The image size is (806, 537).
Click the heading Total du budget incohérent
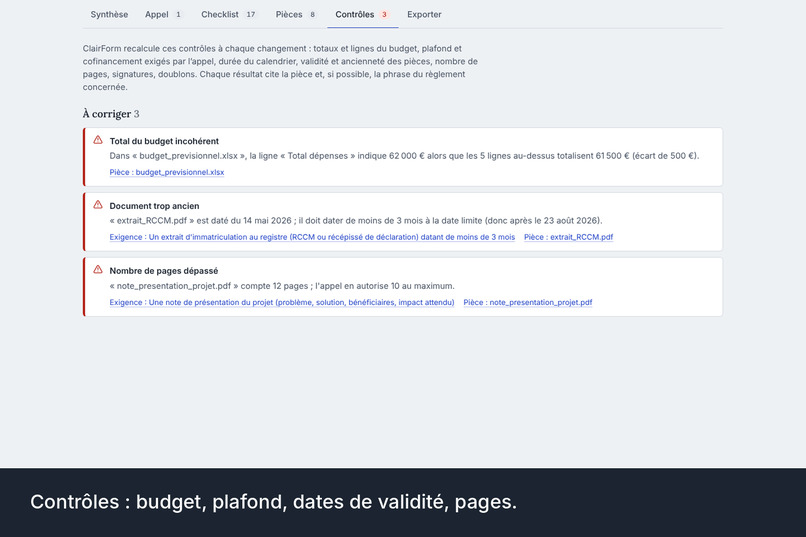(x=164, y=141)
